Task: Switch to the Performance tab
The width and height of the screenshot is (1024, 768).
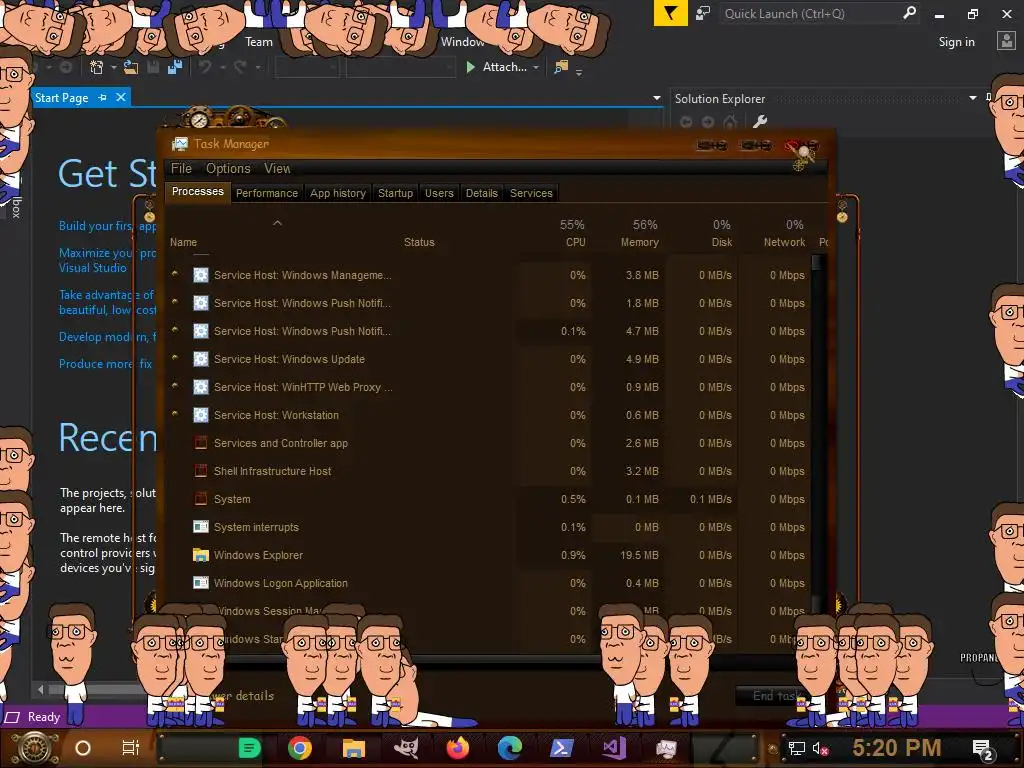Action: 266,193
